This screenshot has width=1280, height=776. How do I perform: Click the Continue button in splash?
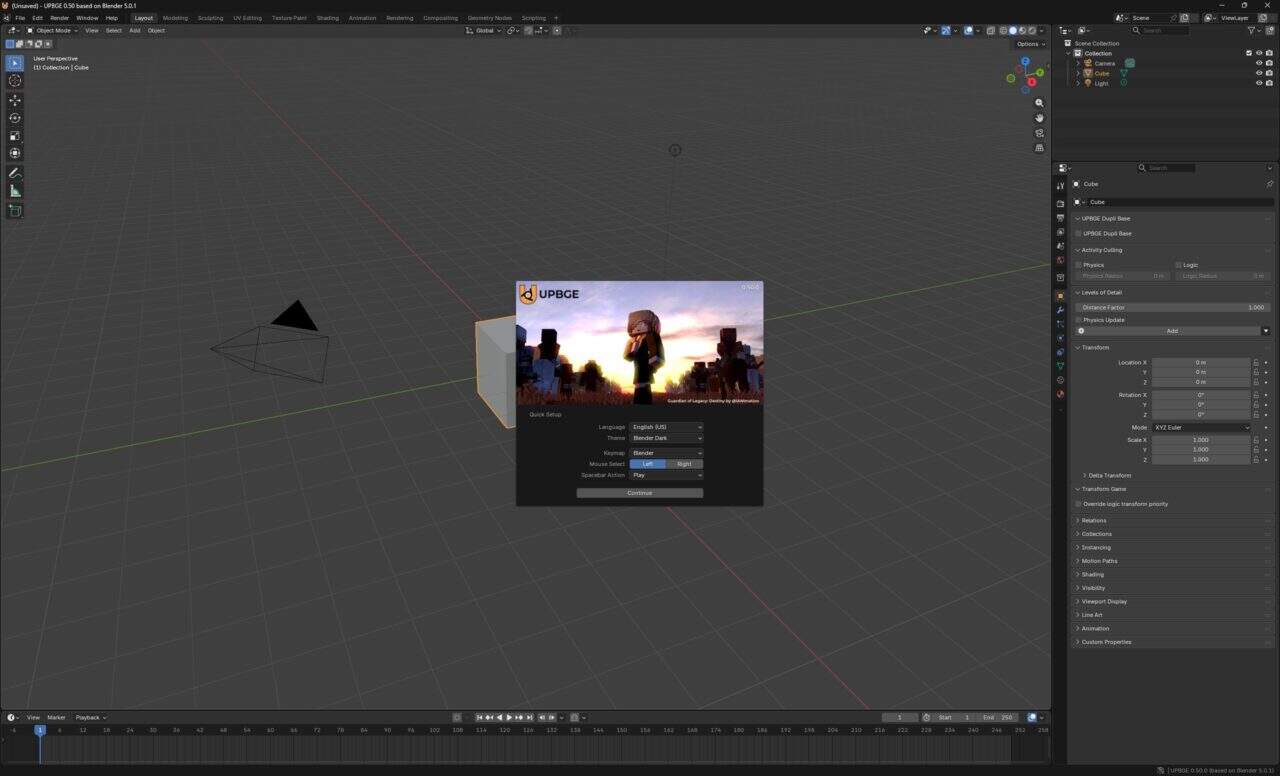pyautogui.click(x=639, y=493)
